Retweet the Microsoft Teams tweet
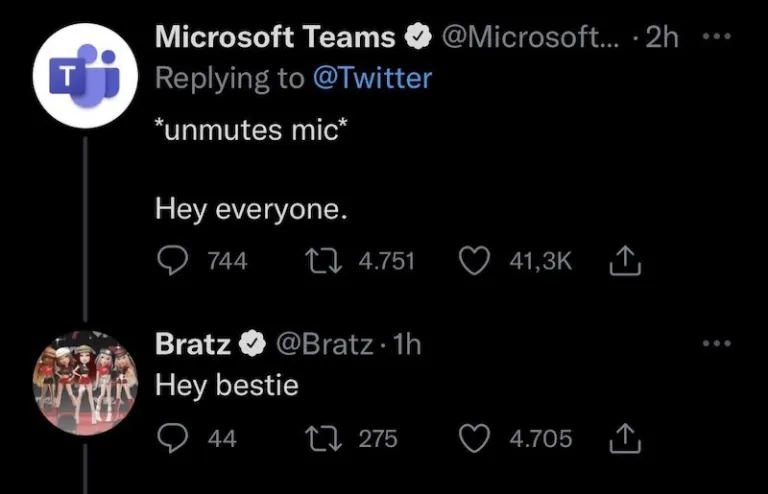768x494 pixels. click(324, 261)
